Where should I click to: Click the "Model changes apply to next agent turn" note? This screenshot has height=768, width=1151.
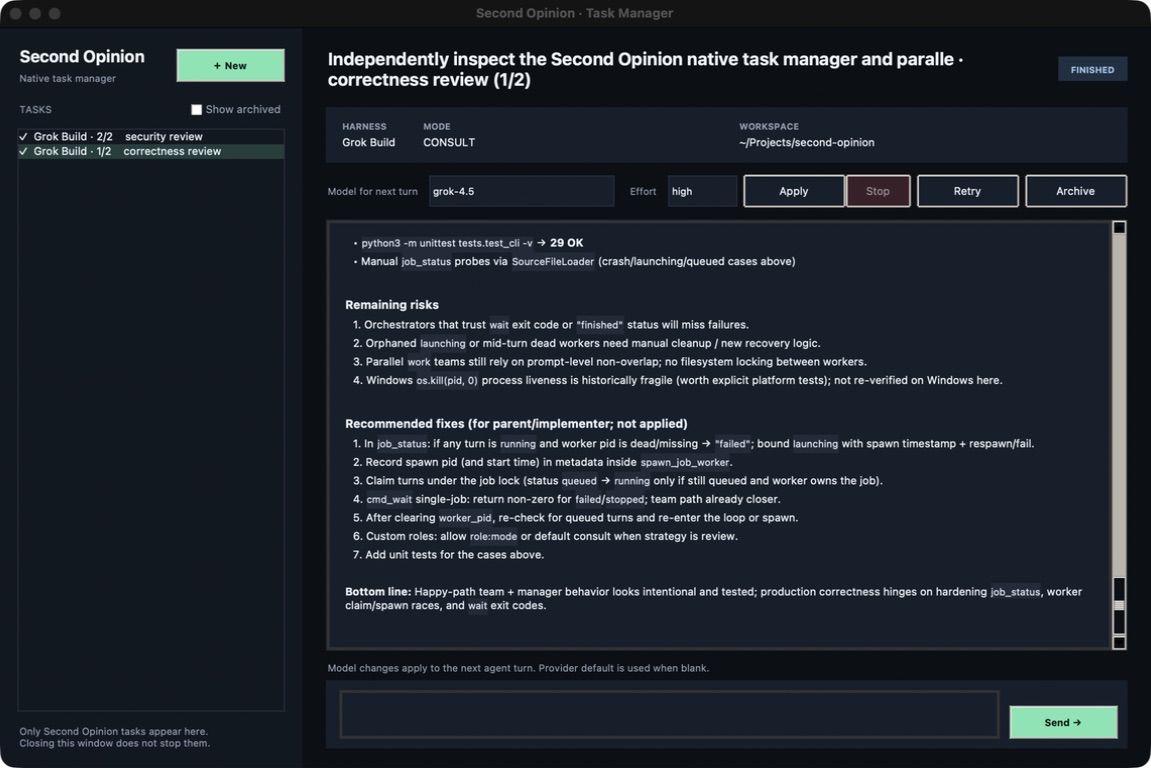pos(518,668)
